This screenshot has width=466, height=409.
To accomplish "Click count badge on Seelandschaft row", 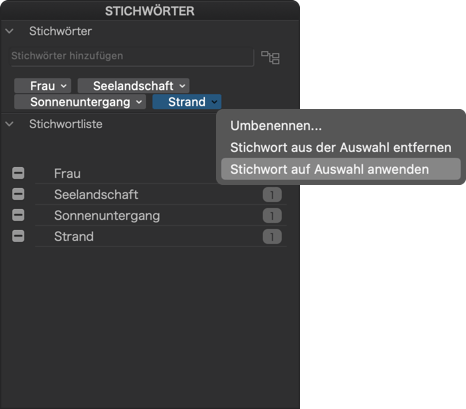I will point(272,195).
